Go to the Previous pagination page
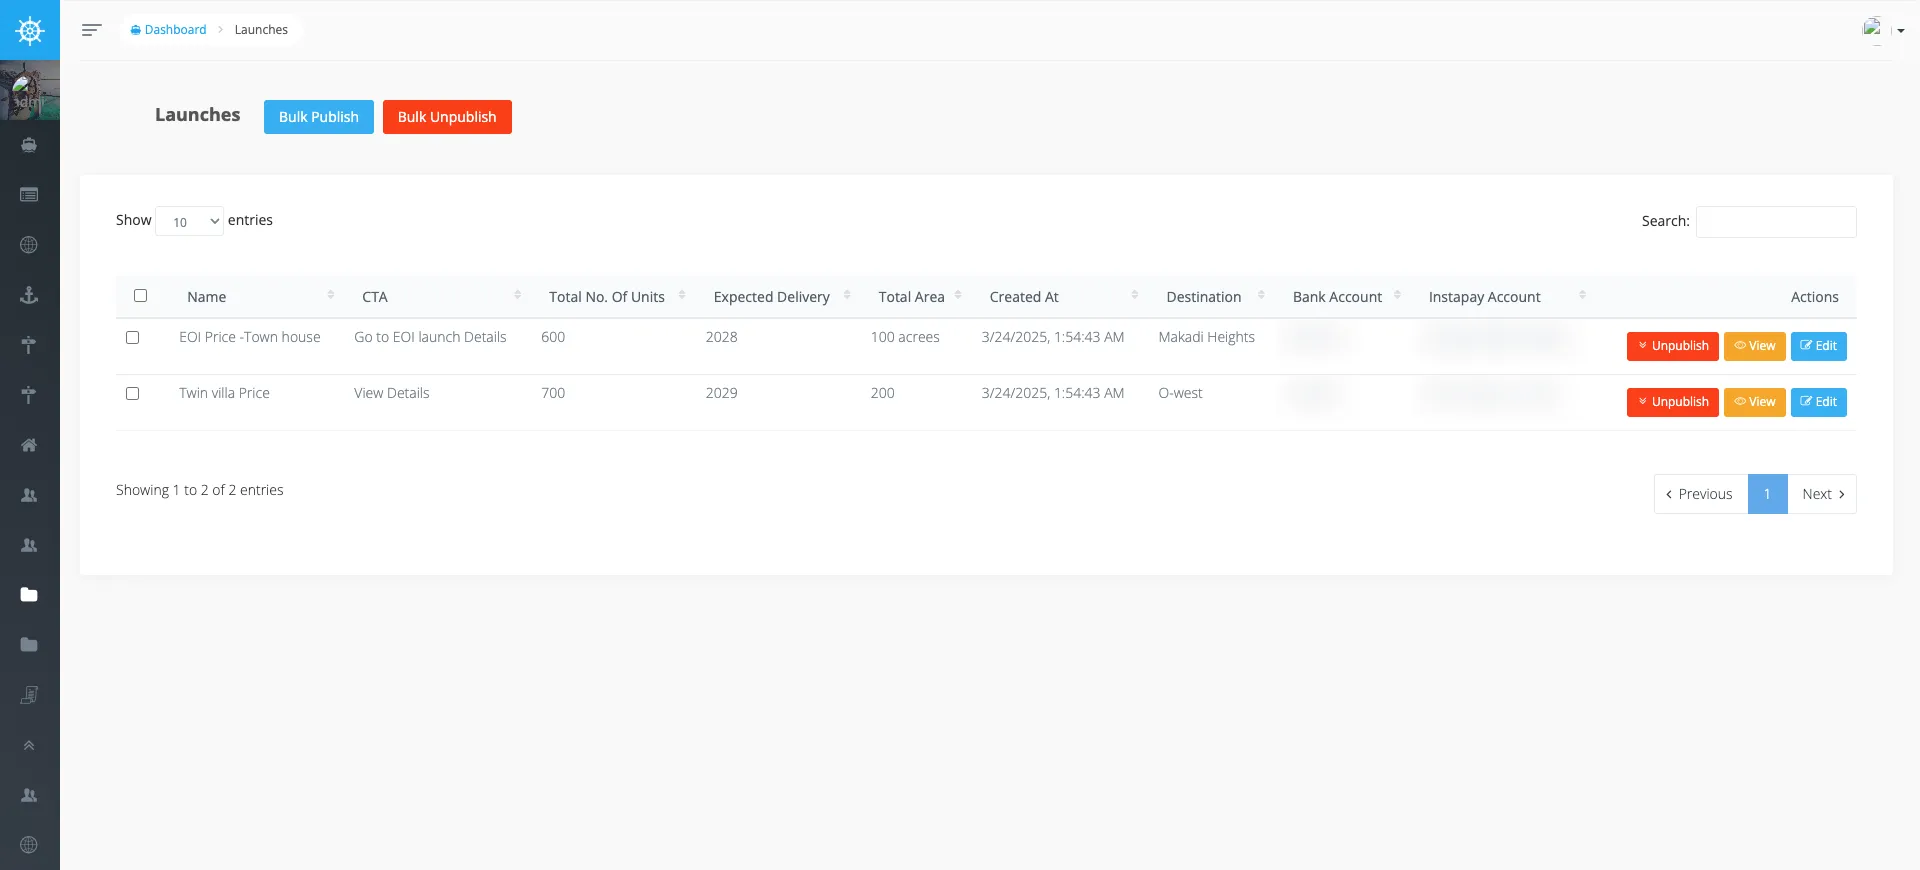Image resolution: width=1920 pixels, height=870 pixels. (1700, 494)
